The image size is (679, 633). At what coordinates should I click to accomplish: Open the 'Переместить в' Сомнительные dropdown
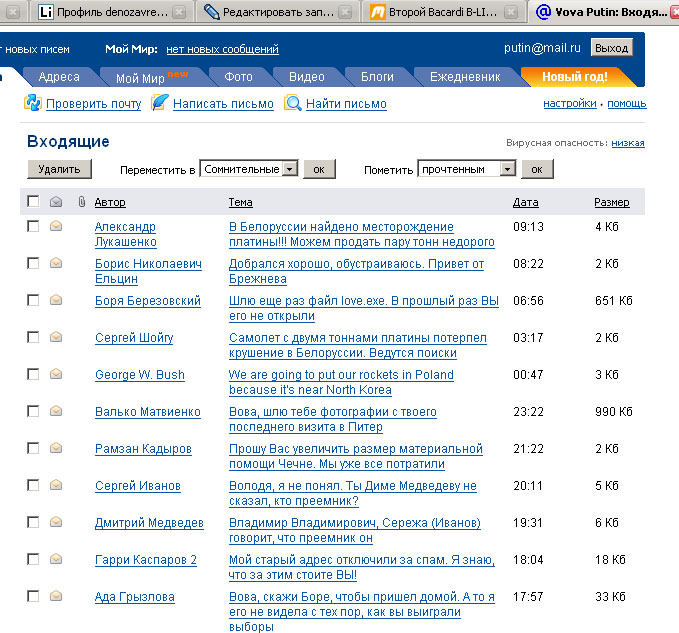tap(249, 169)
